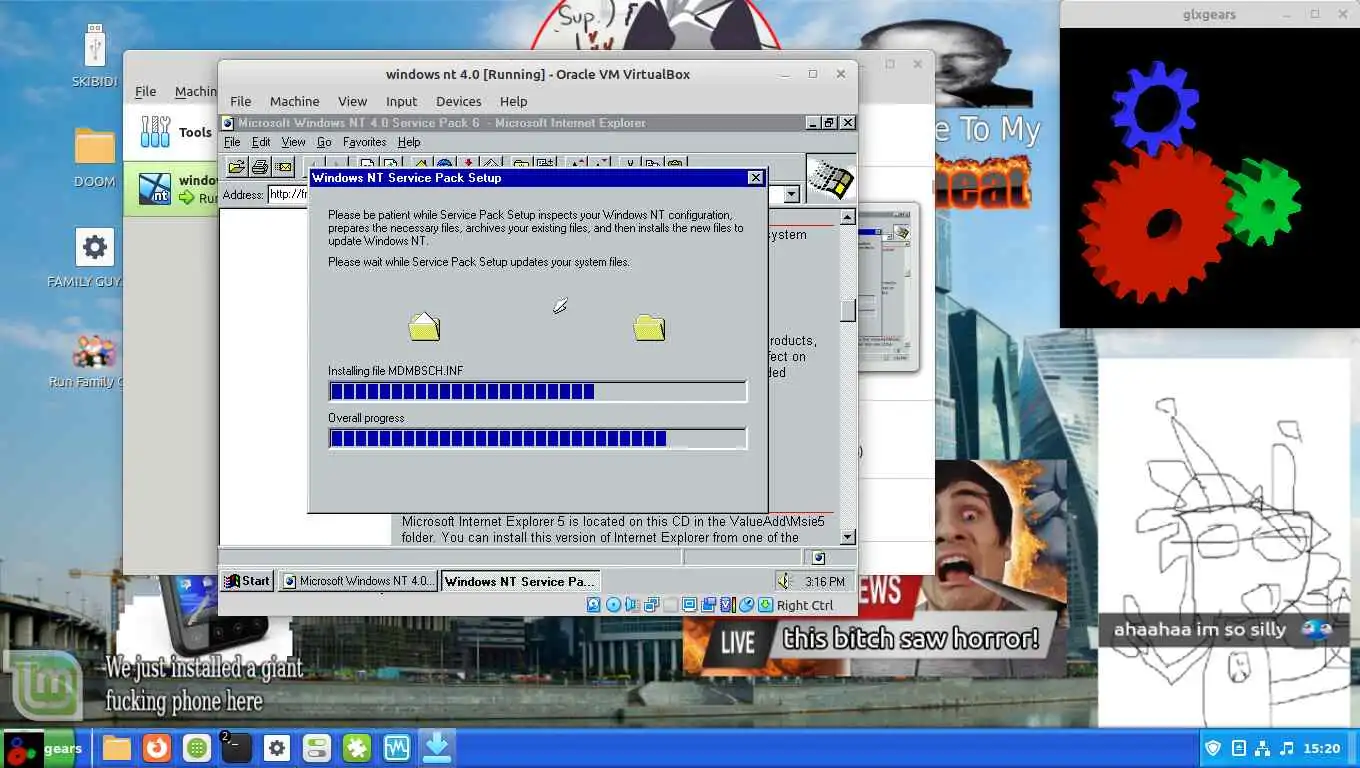Click the glxgears window title bar
Image resolution: width=1360 pixels, height=768 pixels.
1209,14
